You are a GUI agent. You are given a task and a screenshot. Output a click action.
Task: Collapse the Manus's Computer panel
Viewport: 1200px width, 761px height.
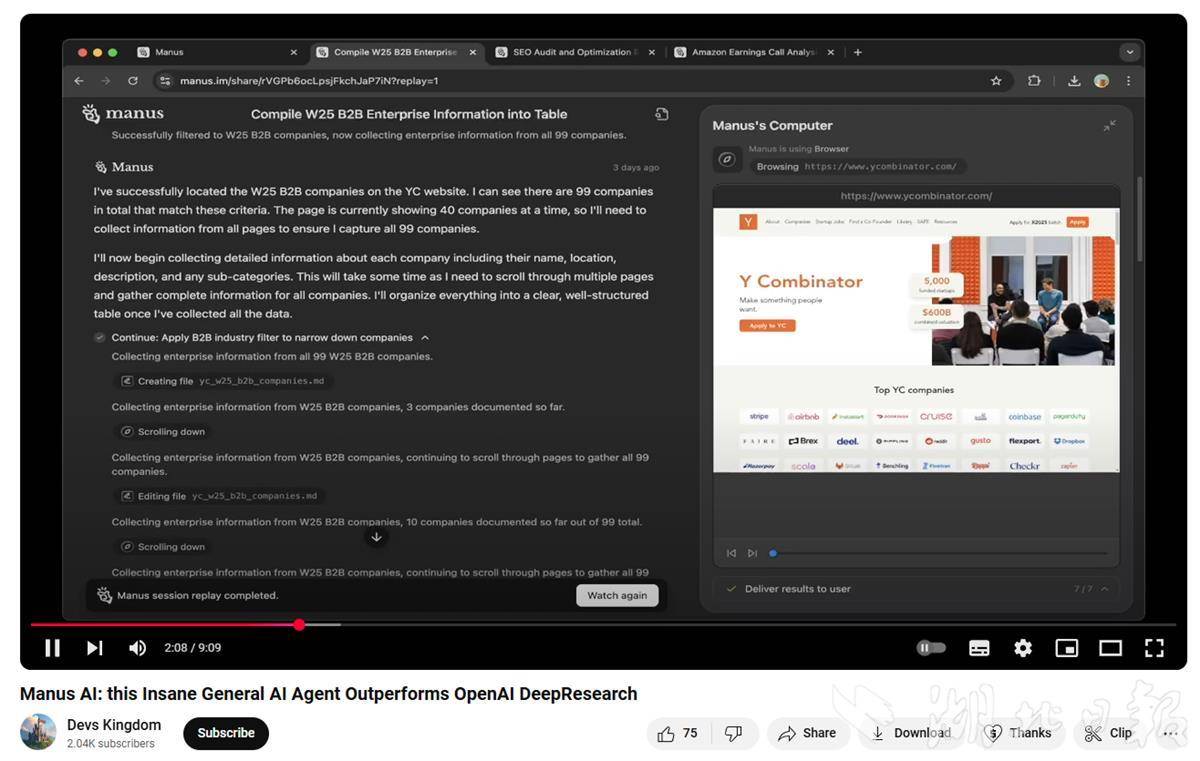(1109, 126)
